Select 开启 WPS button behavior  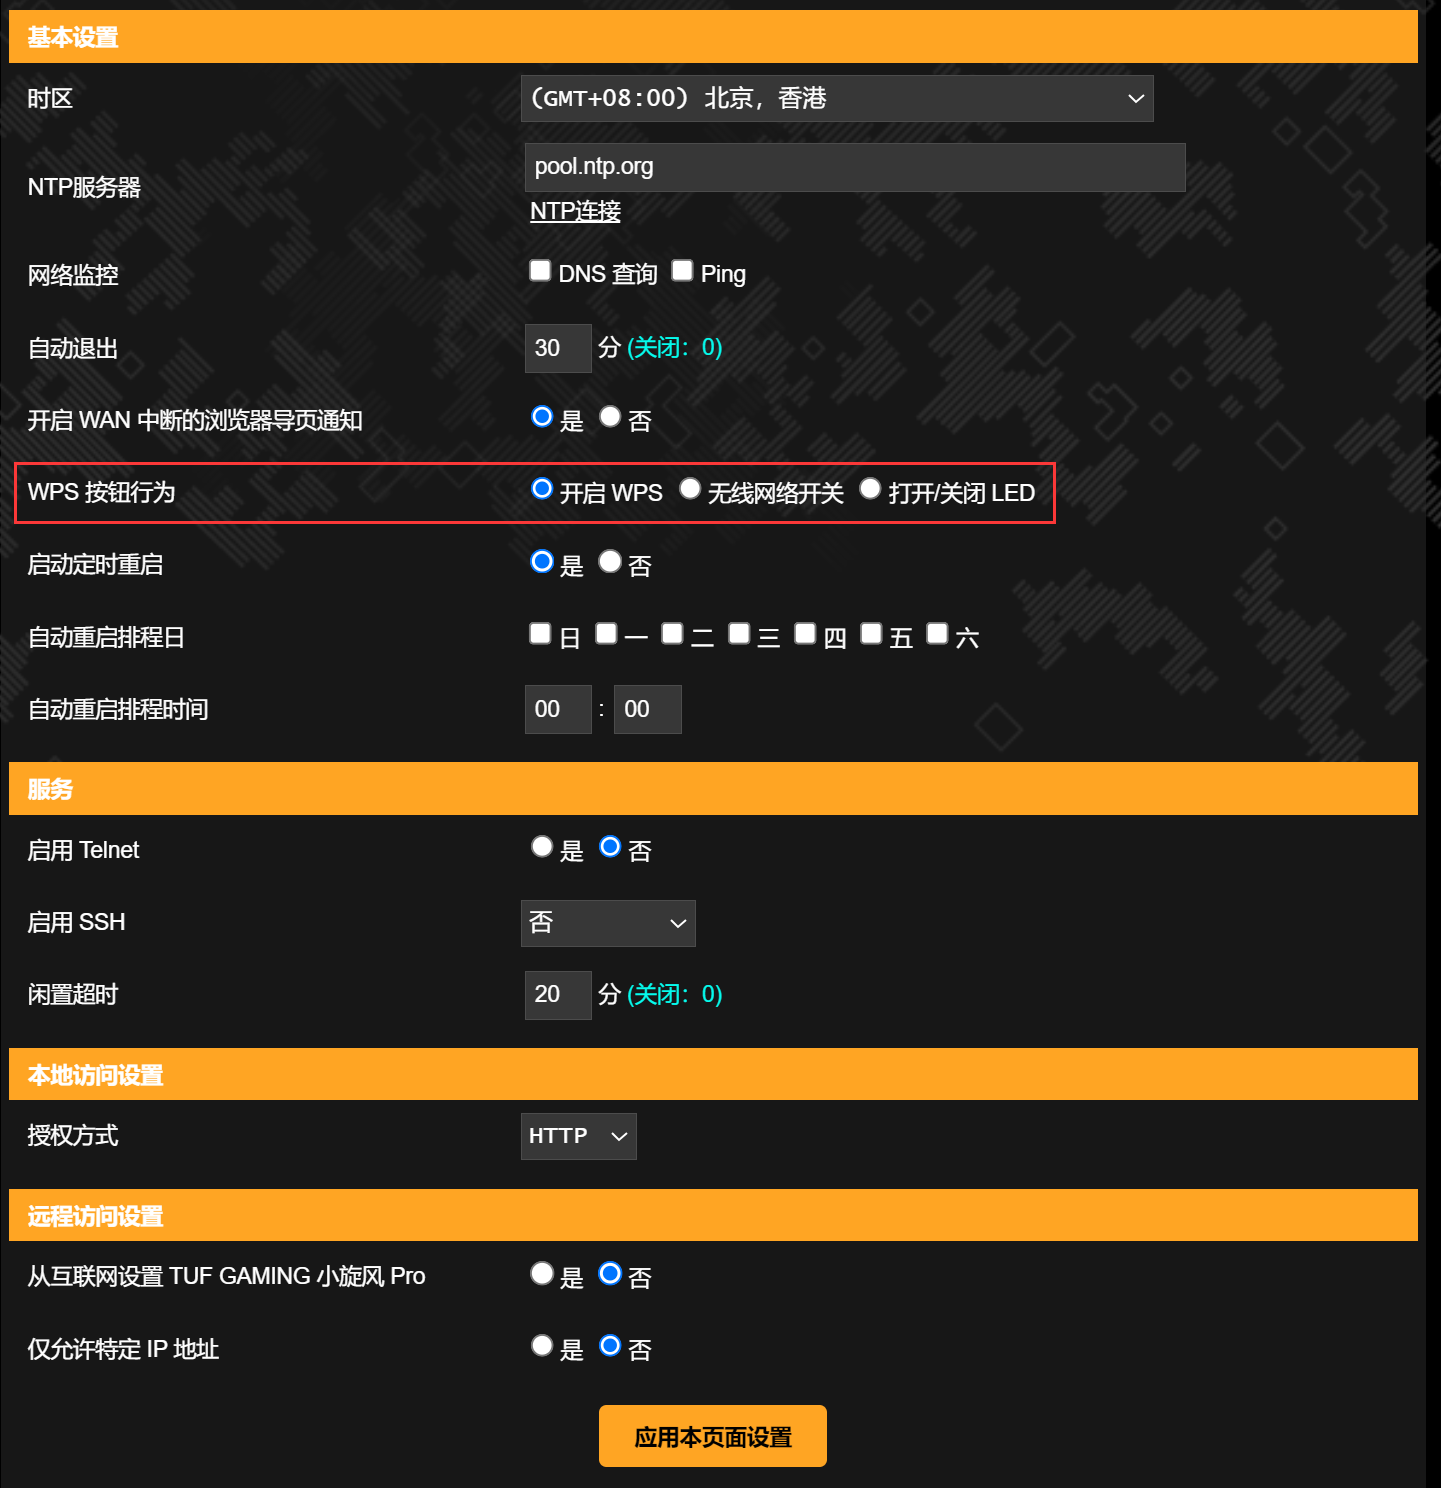coord(542,489)
